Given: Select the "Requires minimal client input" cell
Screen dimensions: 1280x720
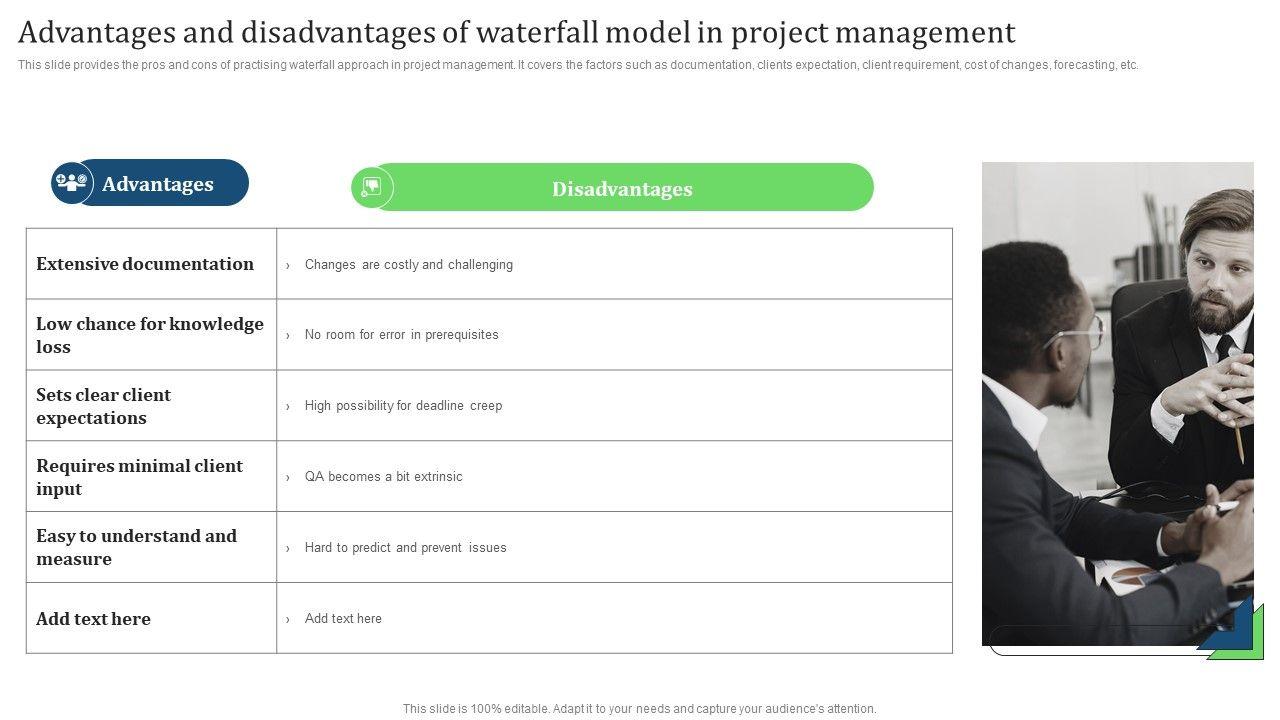Looking at the screenshot, I should pyautogui.click(x=140, y=477).
